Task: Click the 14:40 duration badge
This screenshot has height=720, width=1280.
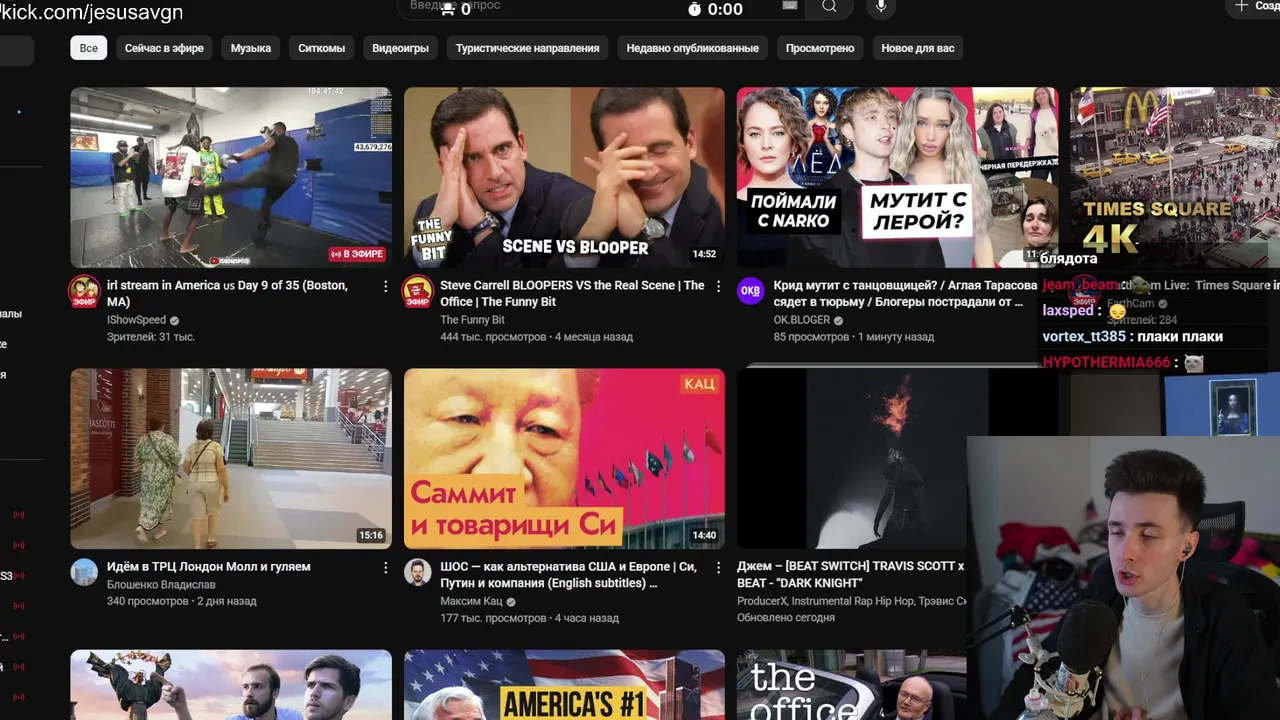Action: click(x=704, y=535)
